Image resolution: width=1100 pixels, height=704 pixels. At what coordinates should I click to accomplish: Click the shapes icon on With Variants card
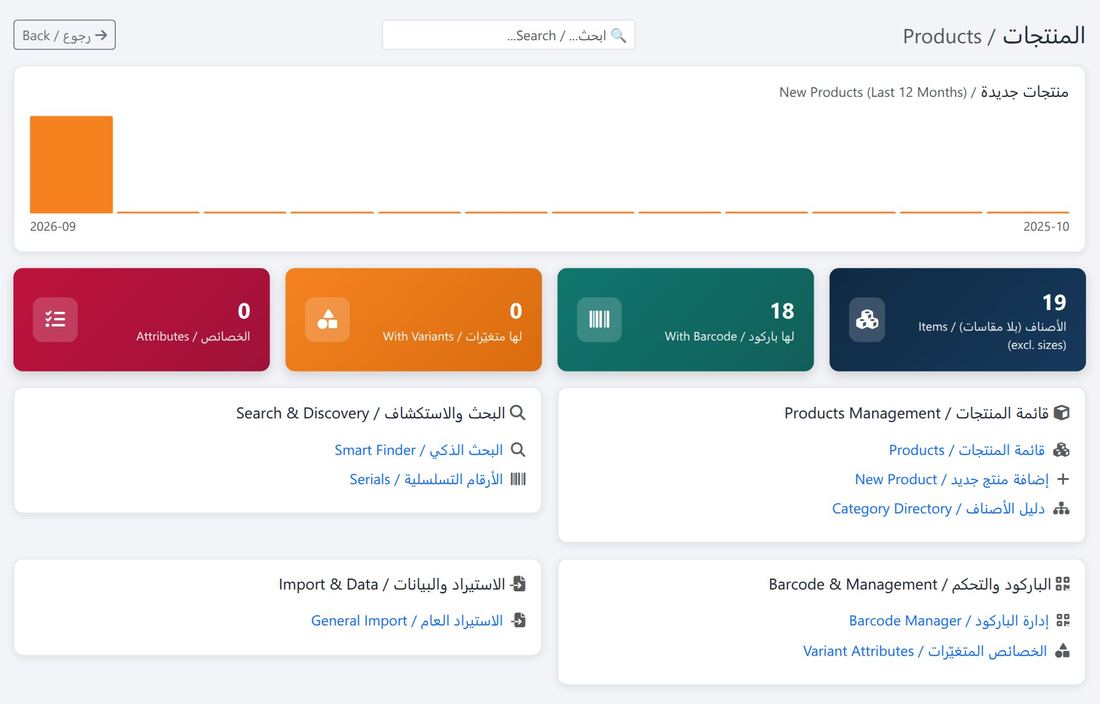pyautogui.click(x=328, y=320)
